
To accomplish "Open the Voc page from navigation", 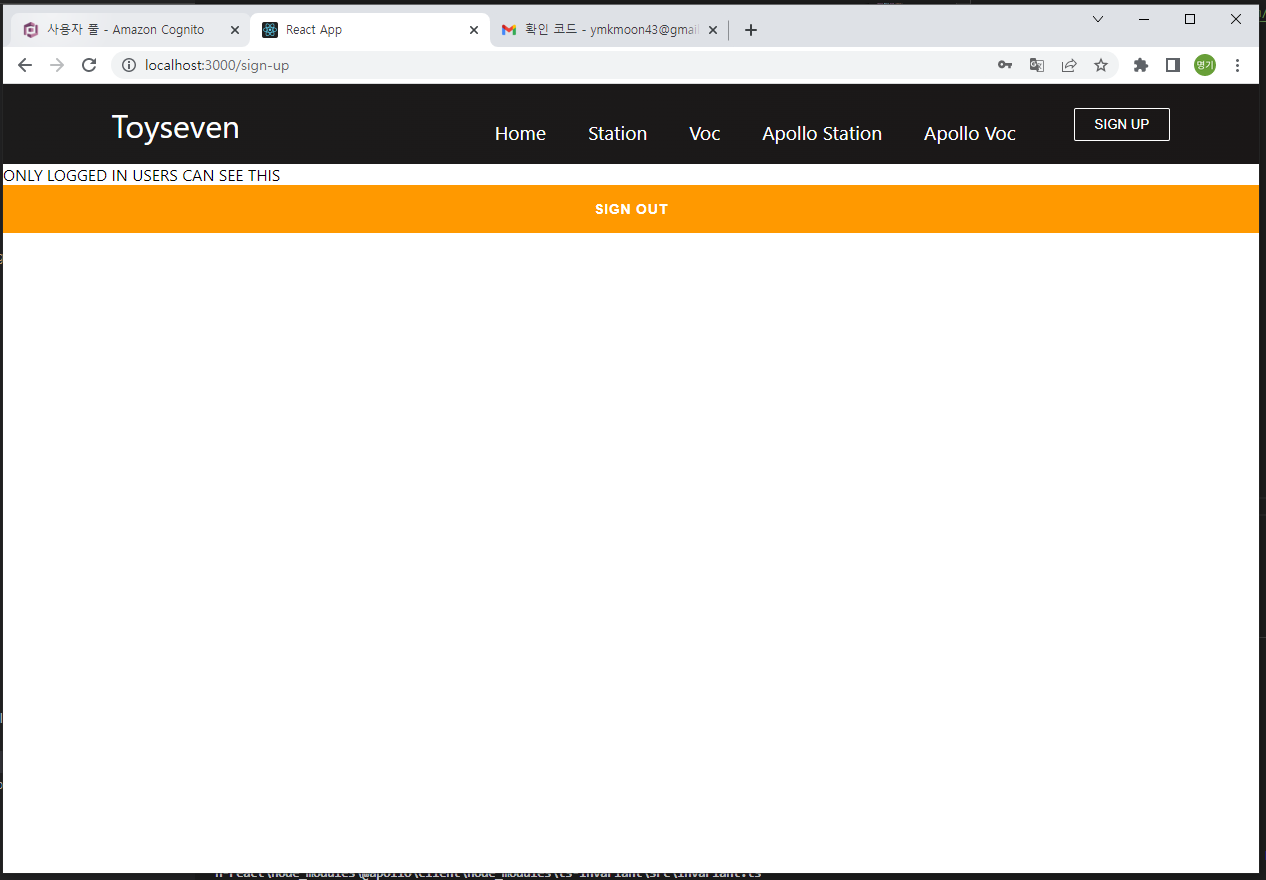I will coord(704,133).
